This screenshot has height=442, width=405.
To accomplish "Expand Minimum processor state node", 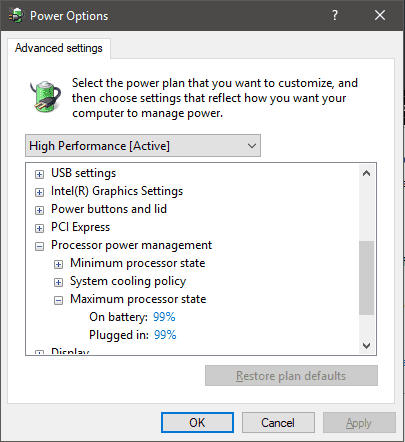I will point(58,264).
